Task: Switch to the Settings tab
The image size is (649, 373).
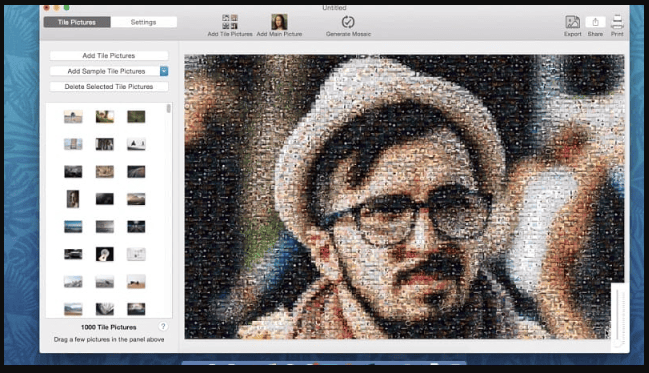Action: coord(144,22)
